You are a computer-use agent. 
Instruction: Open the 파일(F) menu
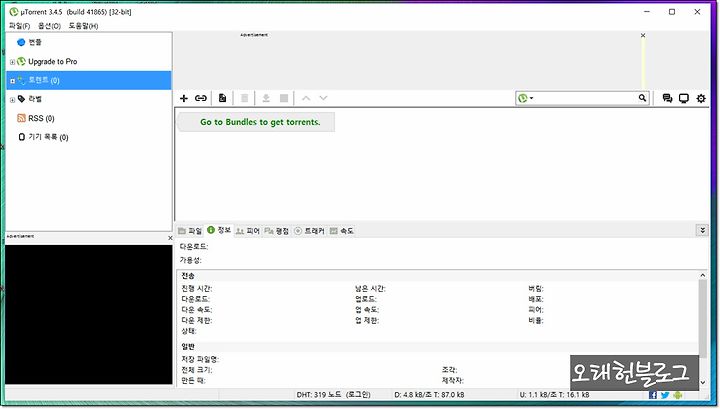pos(19,26)
